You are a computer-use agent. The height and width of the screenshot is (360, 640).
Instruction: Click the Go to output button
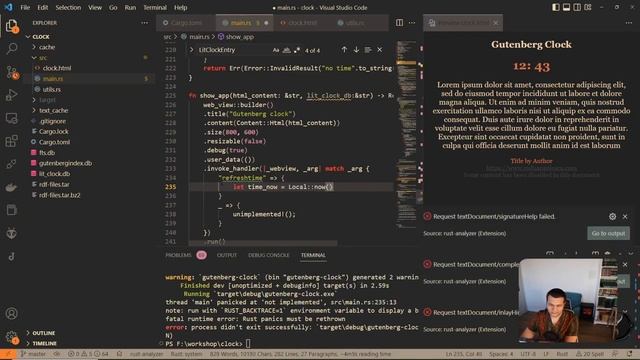point(608,233)
